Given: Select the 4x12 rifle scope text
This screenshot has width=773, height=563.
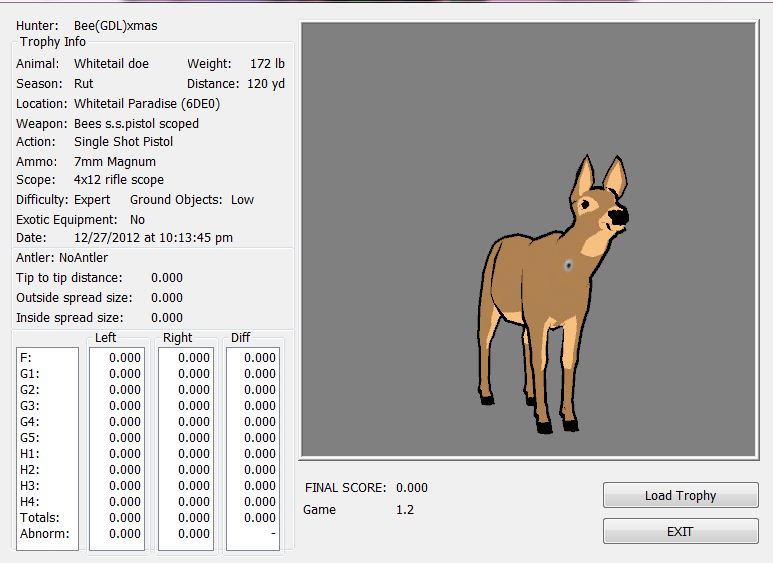Looking at the screenshot, I should (119, 180).
